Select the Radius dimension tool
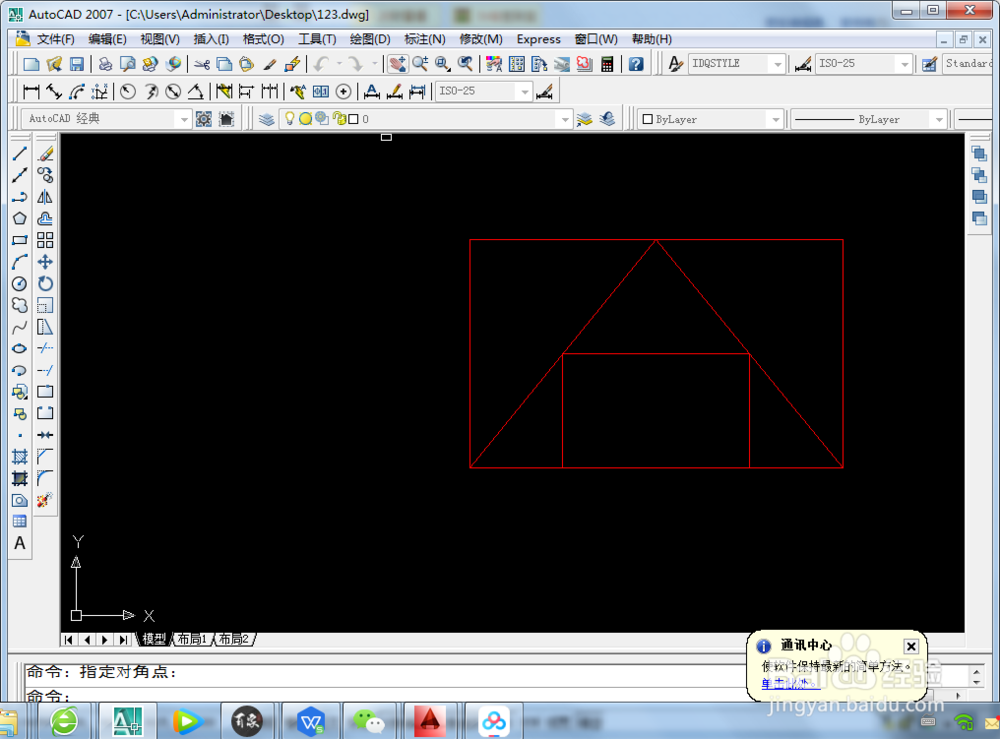The image size is (1000, 739). (128, 91)
